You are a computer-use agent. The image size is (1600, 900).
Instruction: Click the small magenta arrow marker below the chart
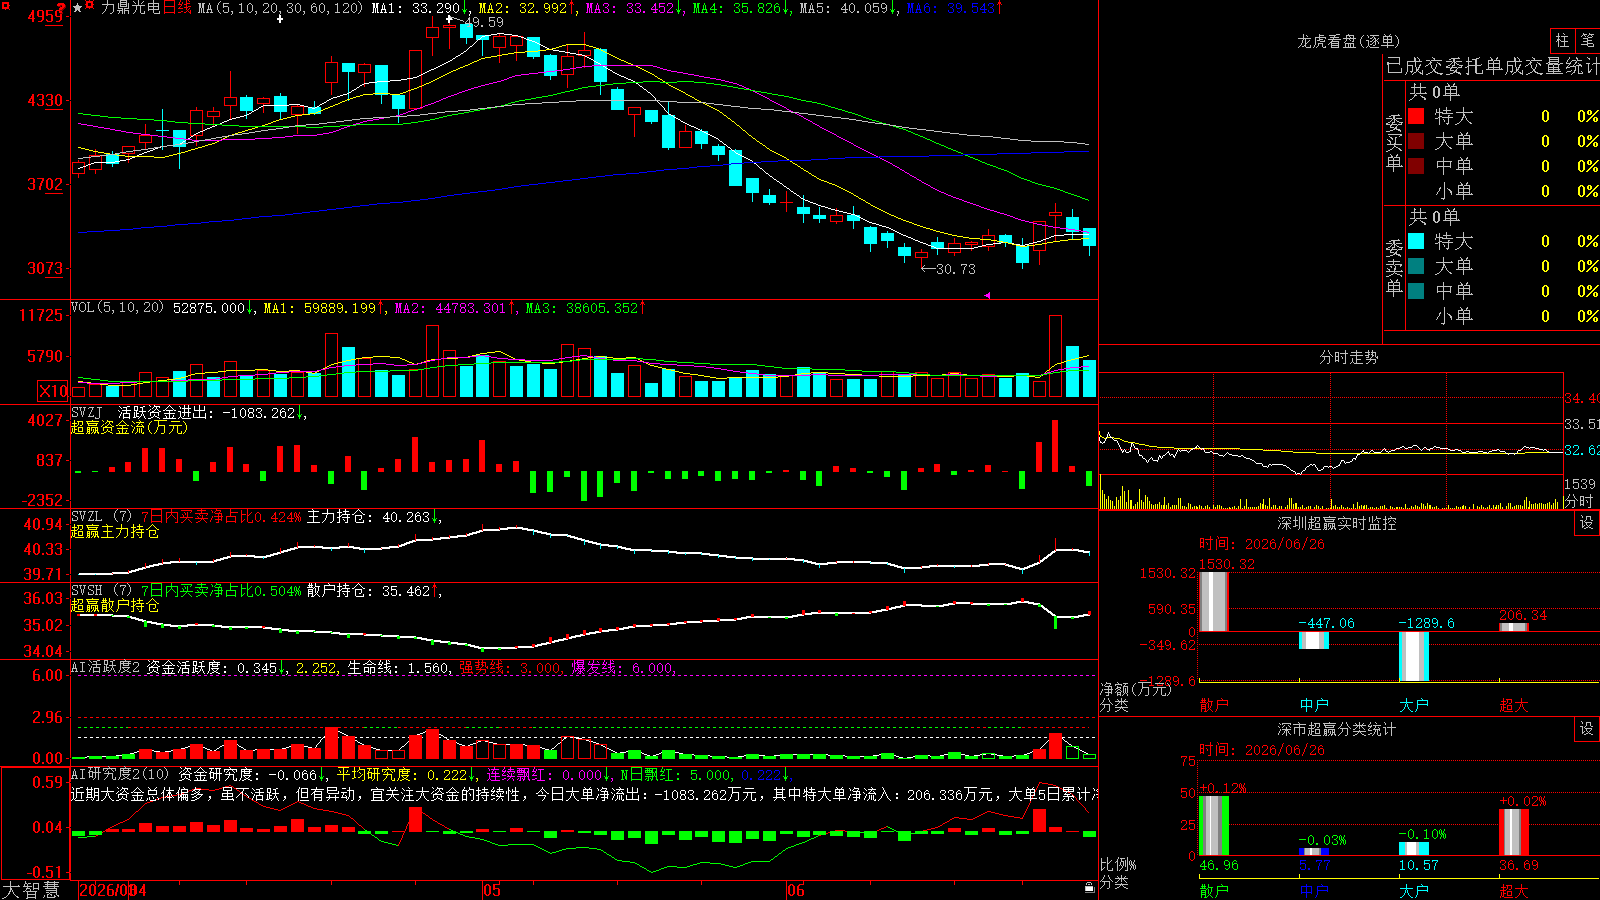click(x=986, y=295)
